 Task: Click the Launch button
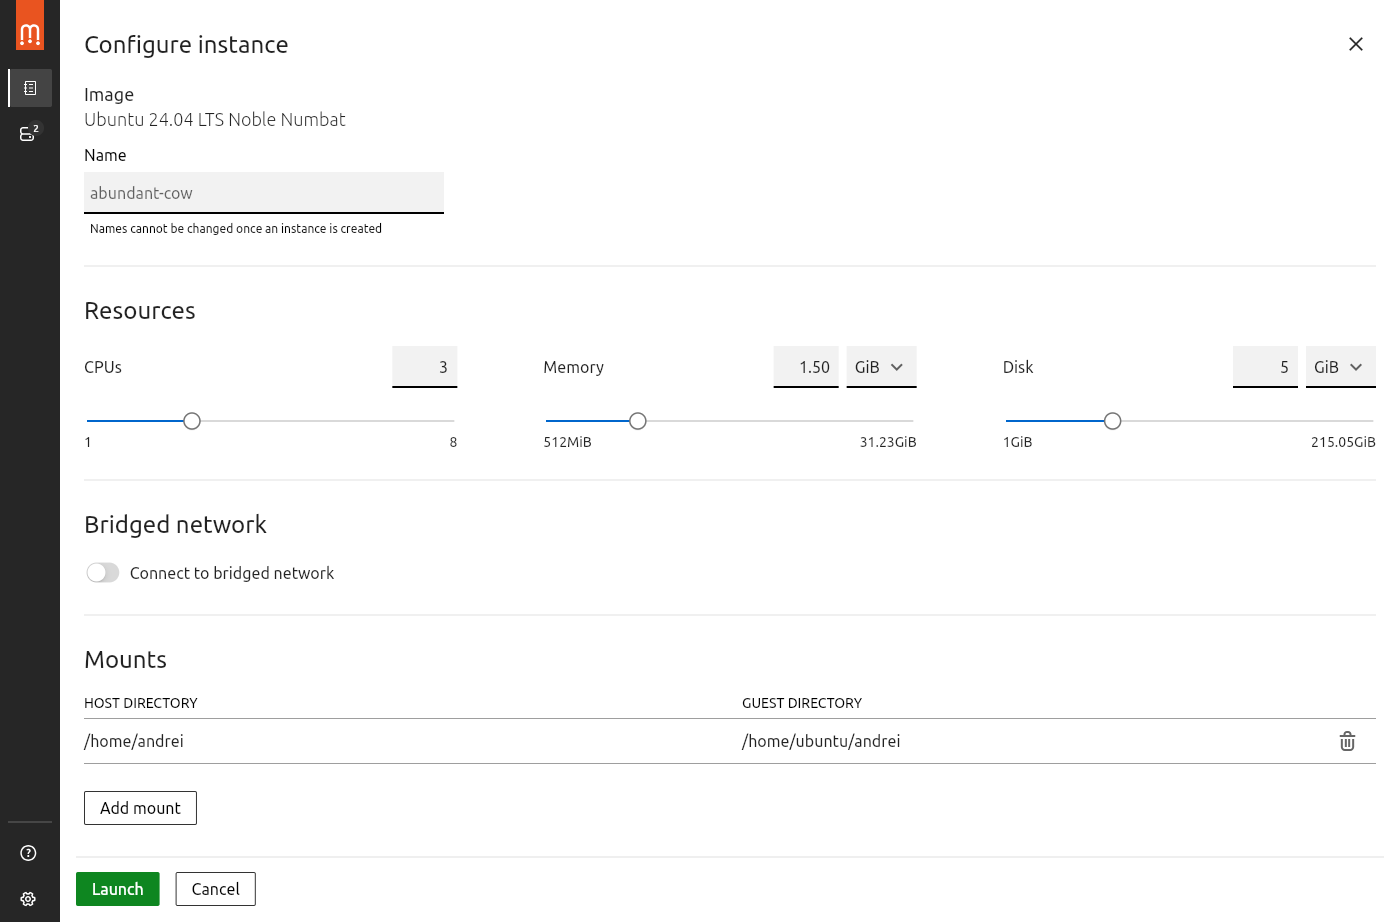(x=117, y=889)
